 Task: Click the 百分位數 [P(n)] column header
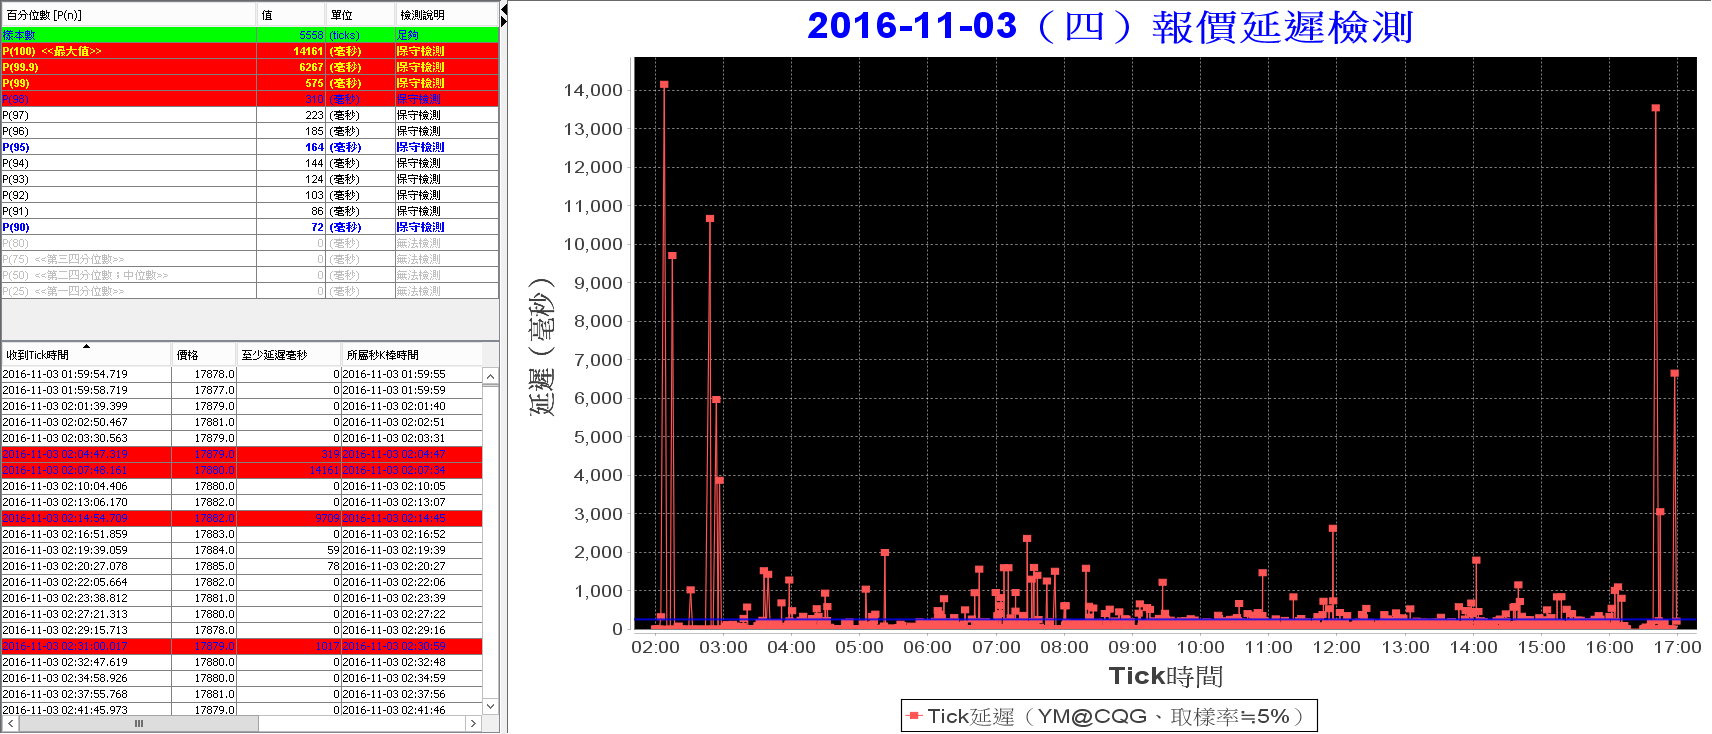[129, 15]
